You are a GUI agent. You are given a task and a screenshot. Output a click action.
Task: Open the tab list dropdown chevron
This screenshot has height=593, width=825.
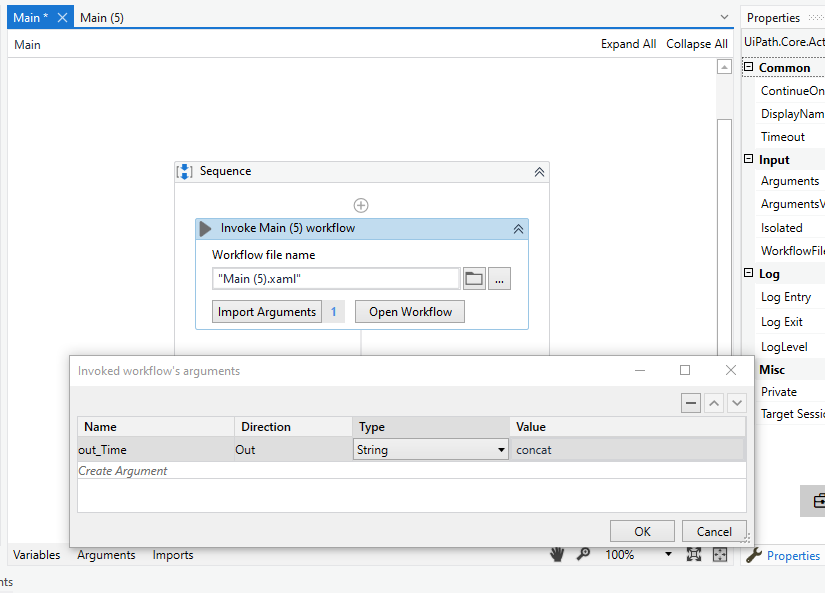click(x=725, y=17)
